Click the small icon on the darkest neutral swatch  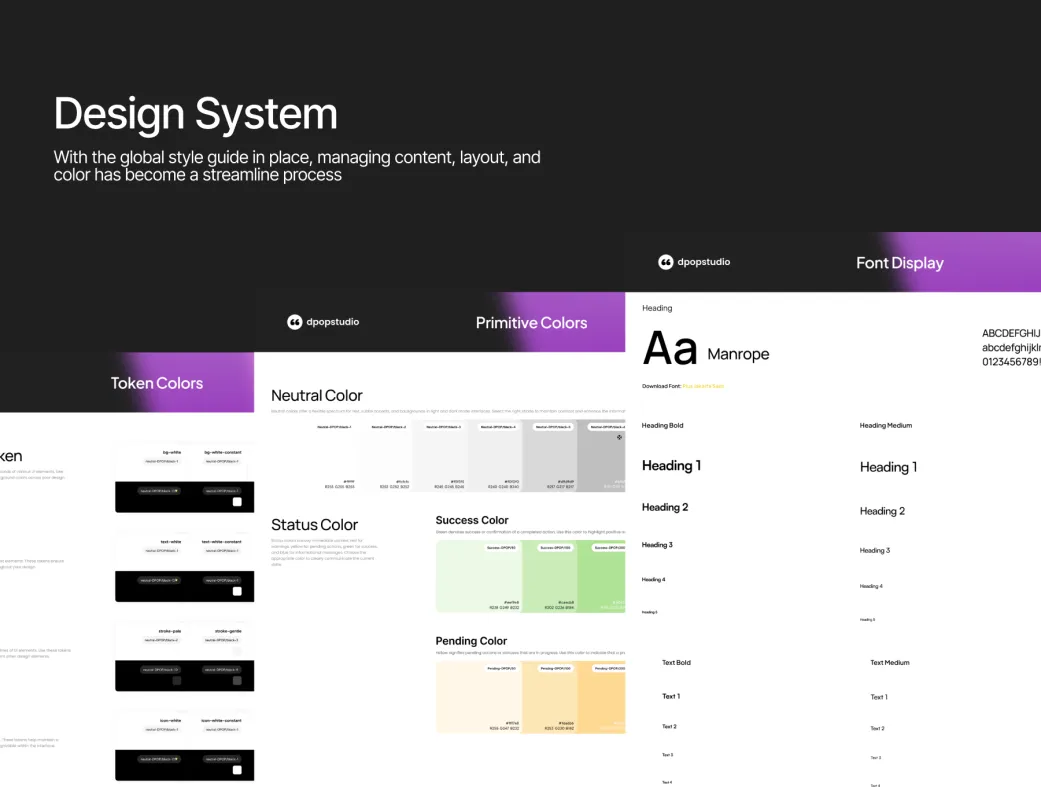coord(619,437)
